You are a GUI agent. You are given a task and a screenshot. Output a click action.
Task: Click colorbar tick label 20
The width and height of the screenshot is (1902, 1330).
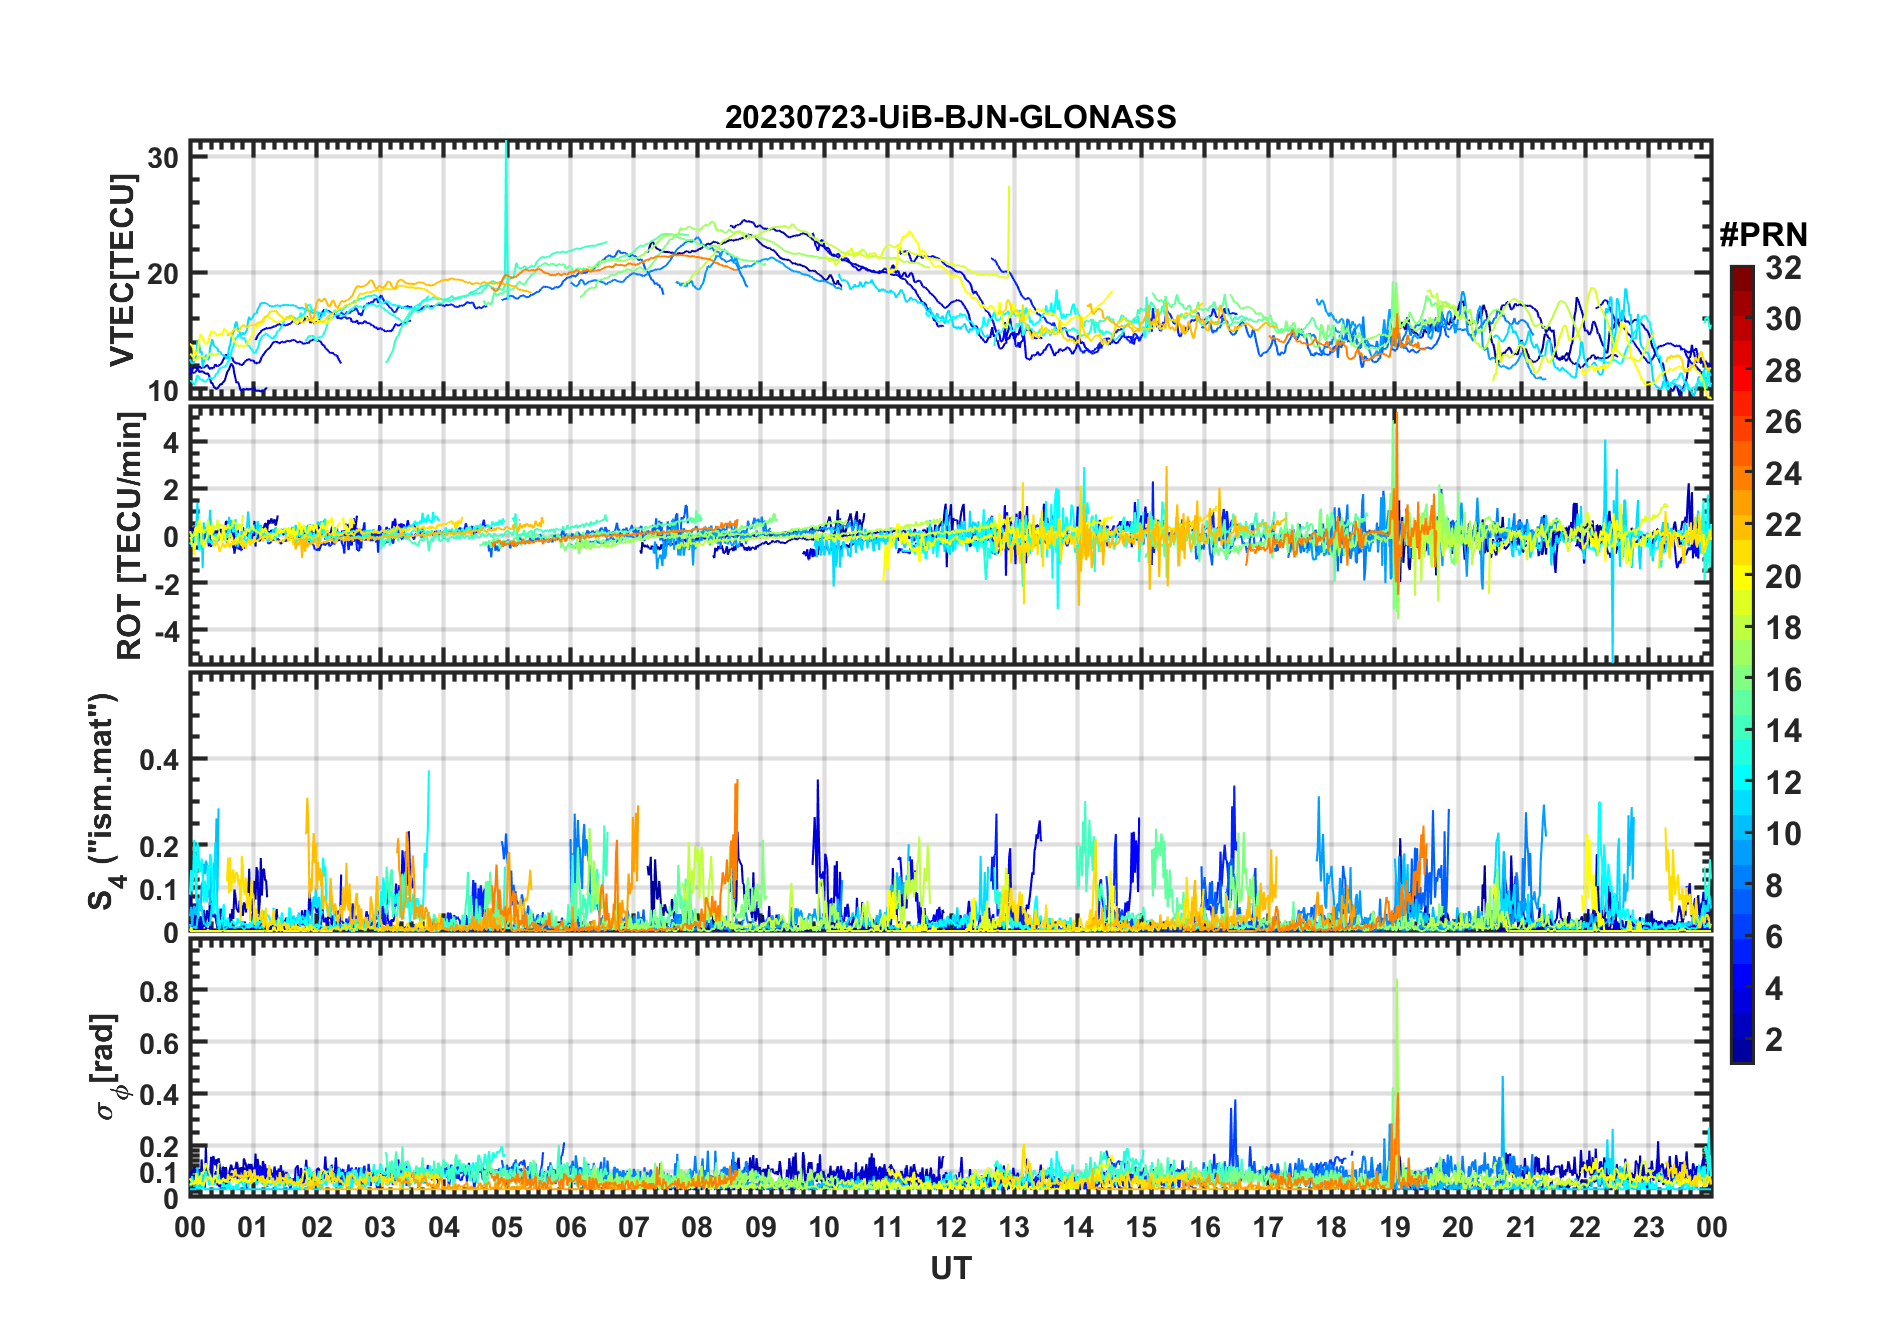click(1783, 577)
